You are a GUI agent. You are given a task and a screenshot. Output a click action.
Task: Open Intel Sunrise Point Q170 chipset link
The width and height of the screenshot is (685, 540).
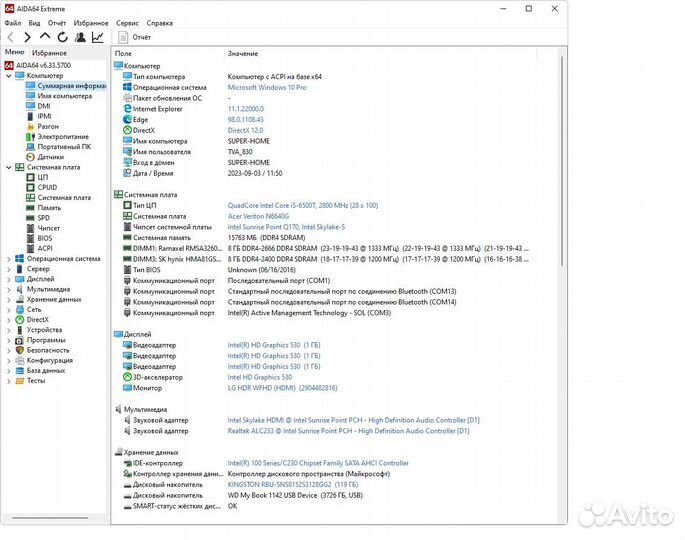(286, 227)
